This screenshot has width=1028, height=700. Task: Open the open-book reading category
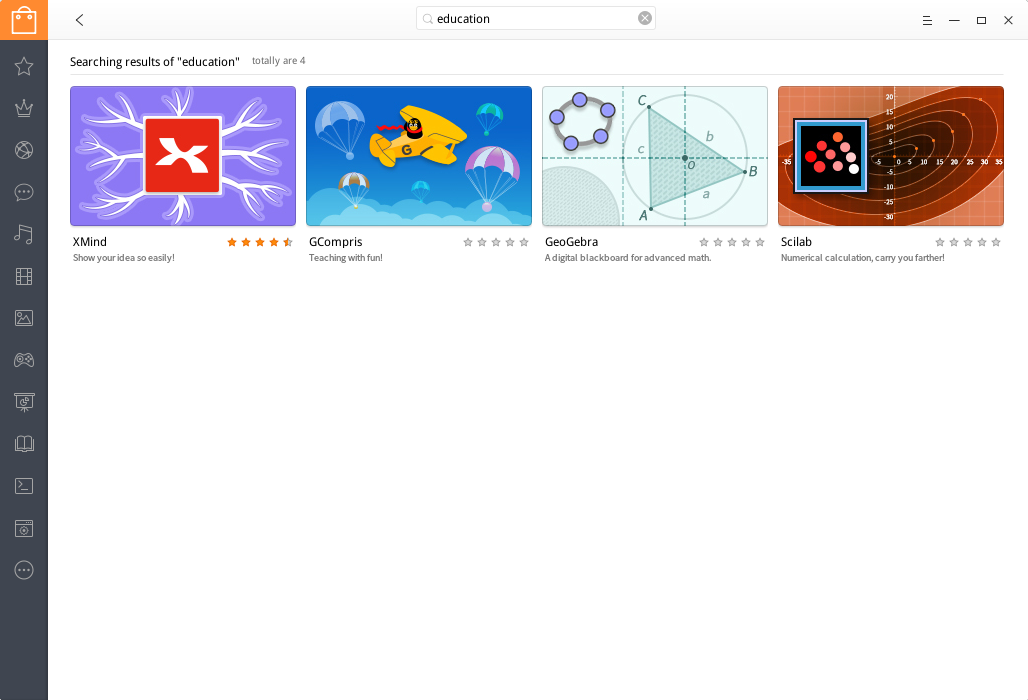24,444
